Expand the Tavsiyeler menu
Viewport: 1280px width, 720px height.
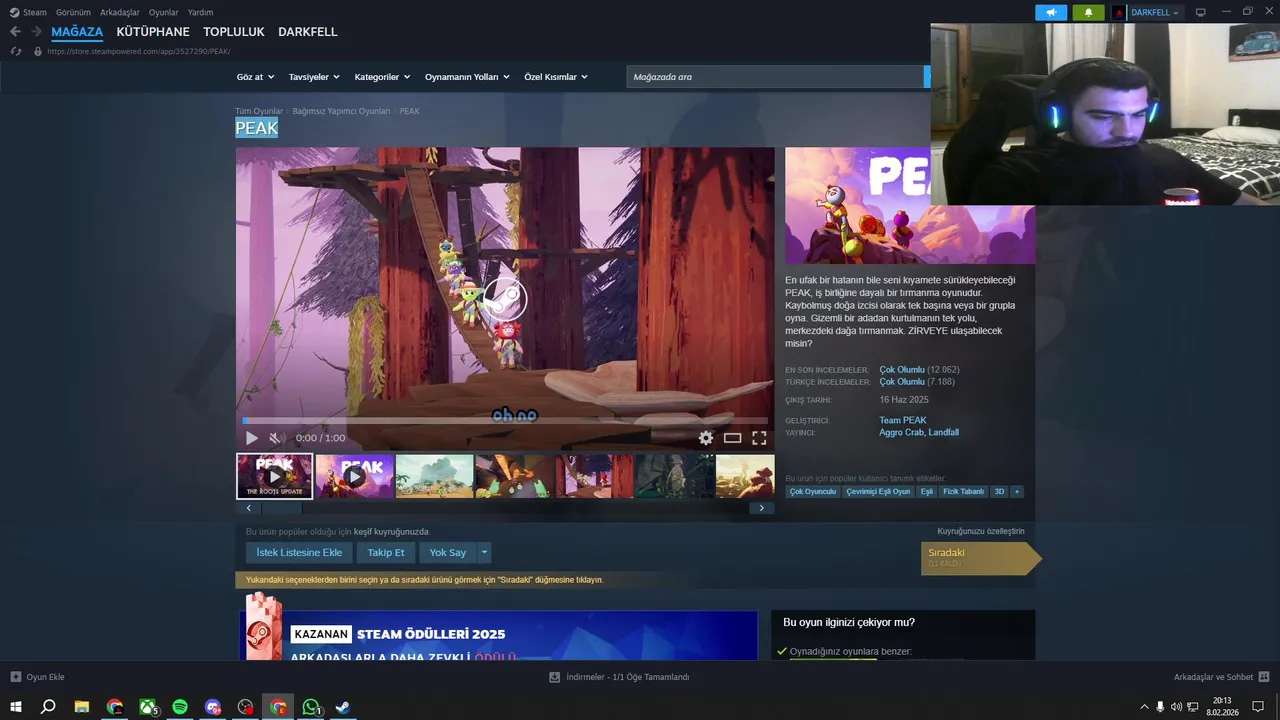314,77
